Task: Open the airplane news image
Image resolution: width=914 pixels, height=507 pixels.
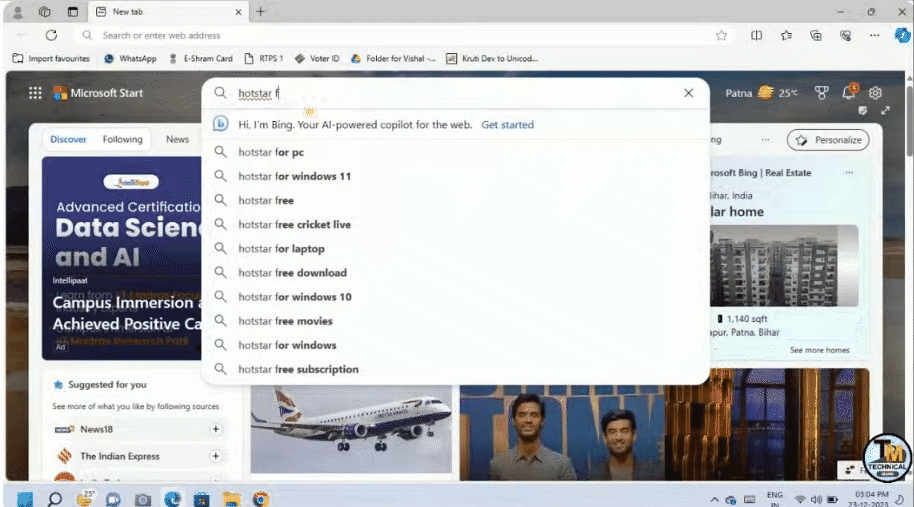Action: point(351,429)
